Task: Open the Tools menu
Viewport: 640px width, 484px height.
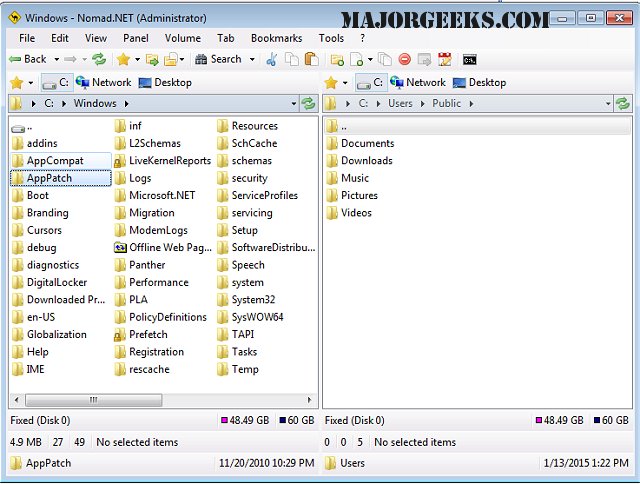Action: coord(331,38)
